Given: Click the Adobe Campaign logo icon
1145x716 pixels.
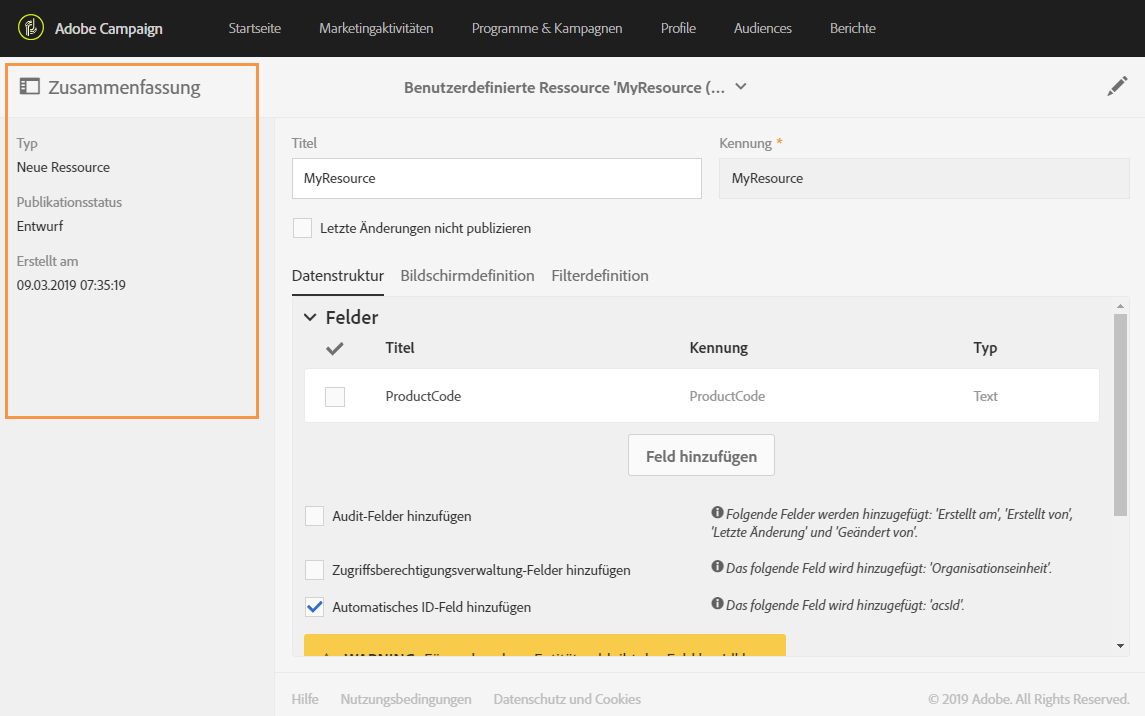Looking at the screenshot, I should [x=31, y=28].
